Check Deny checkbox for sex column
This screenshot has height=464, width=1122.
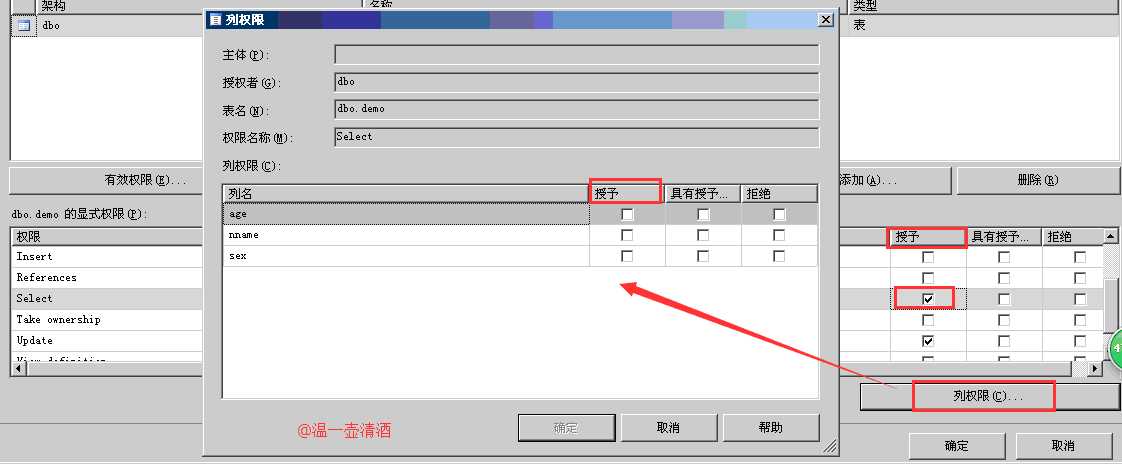[x=779, y=256]
